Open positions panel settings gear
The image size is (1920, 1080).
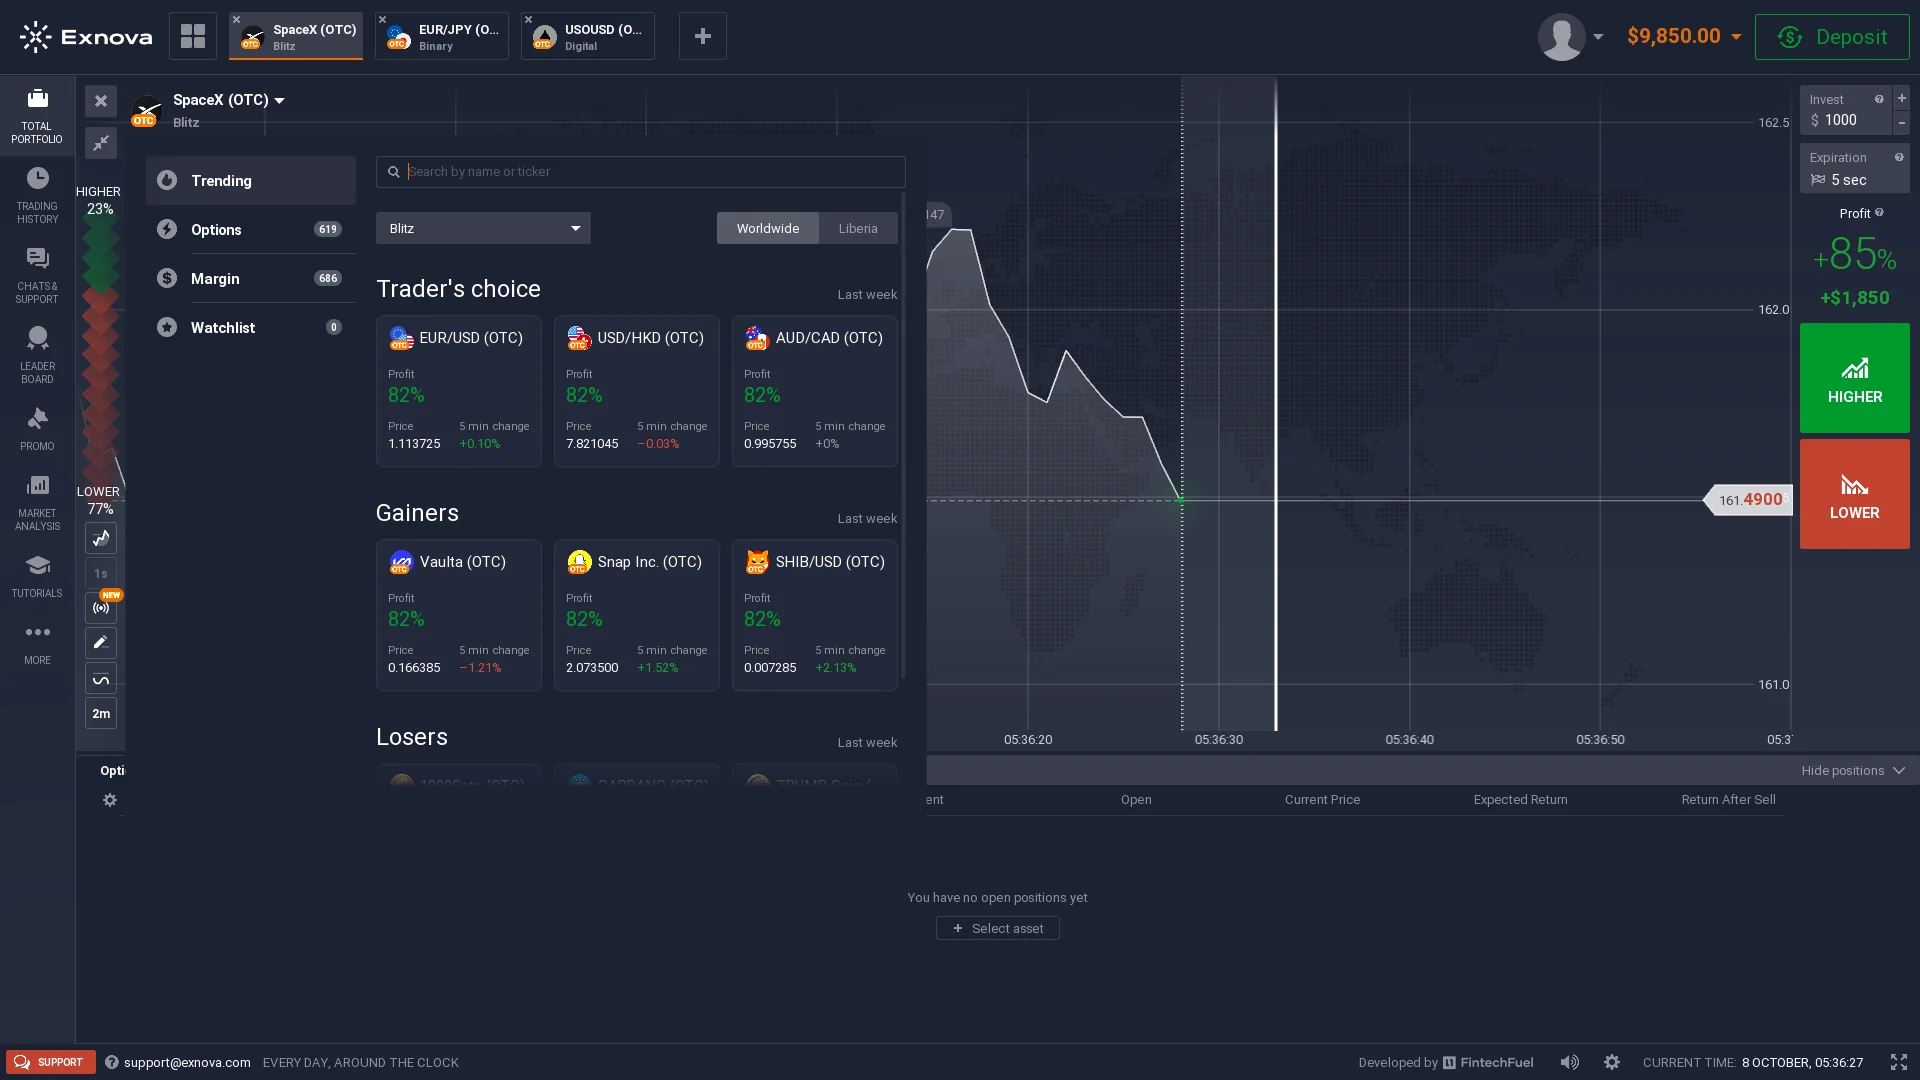[x=110, y=800]
